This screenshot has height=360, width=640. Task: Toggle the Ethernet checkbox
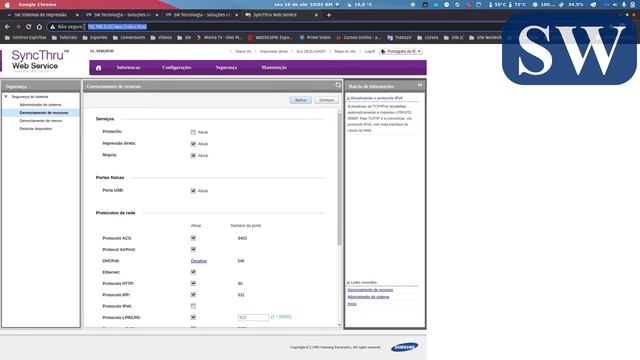[193, 272]
